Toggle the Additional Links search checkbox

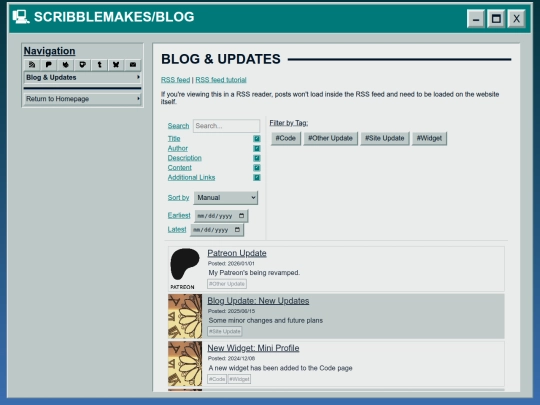(257, 177)
